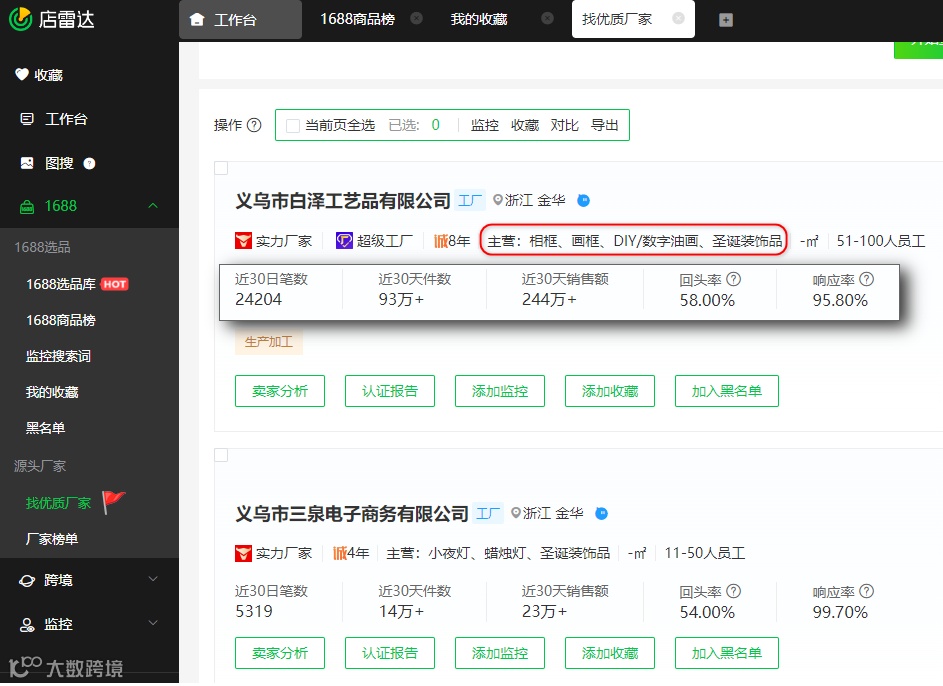The height and width of the screenshot is (686, 943).
Task: Open 1688选品库 in sidebar
Action: [61, 284]
